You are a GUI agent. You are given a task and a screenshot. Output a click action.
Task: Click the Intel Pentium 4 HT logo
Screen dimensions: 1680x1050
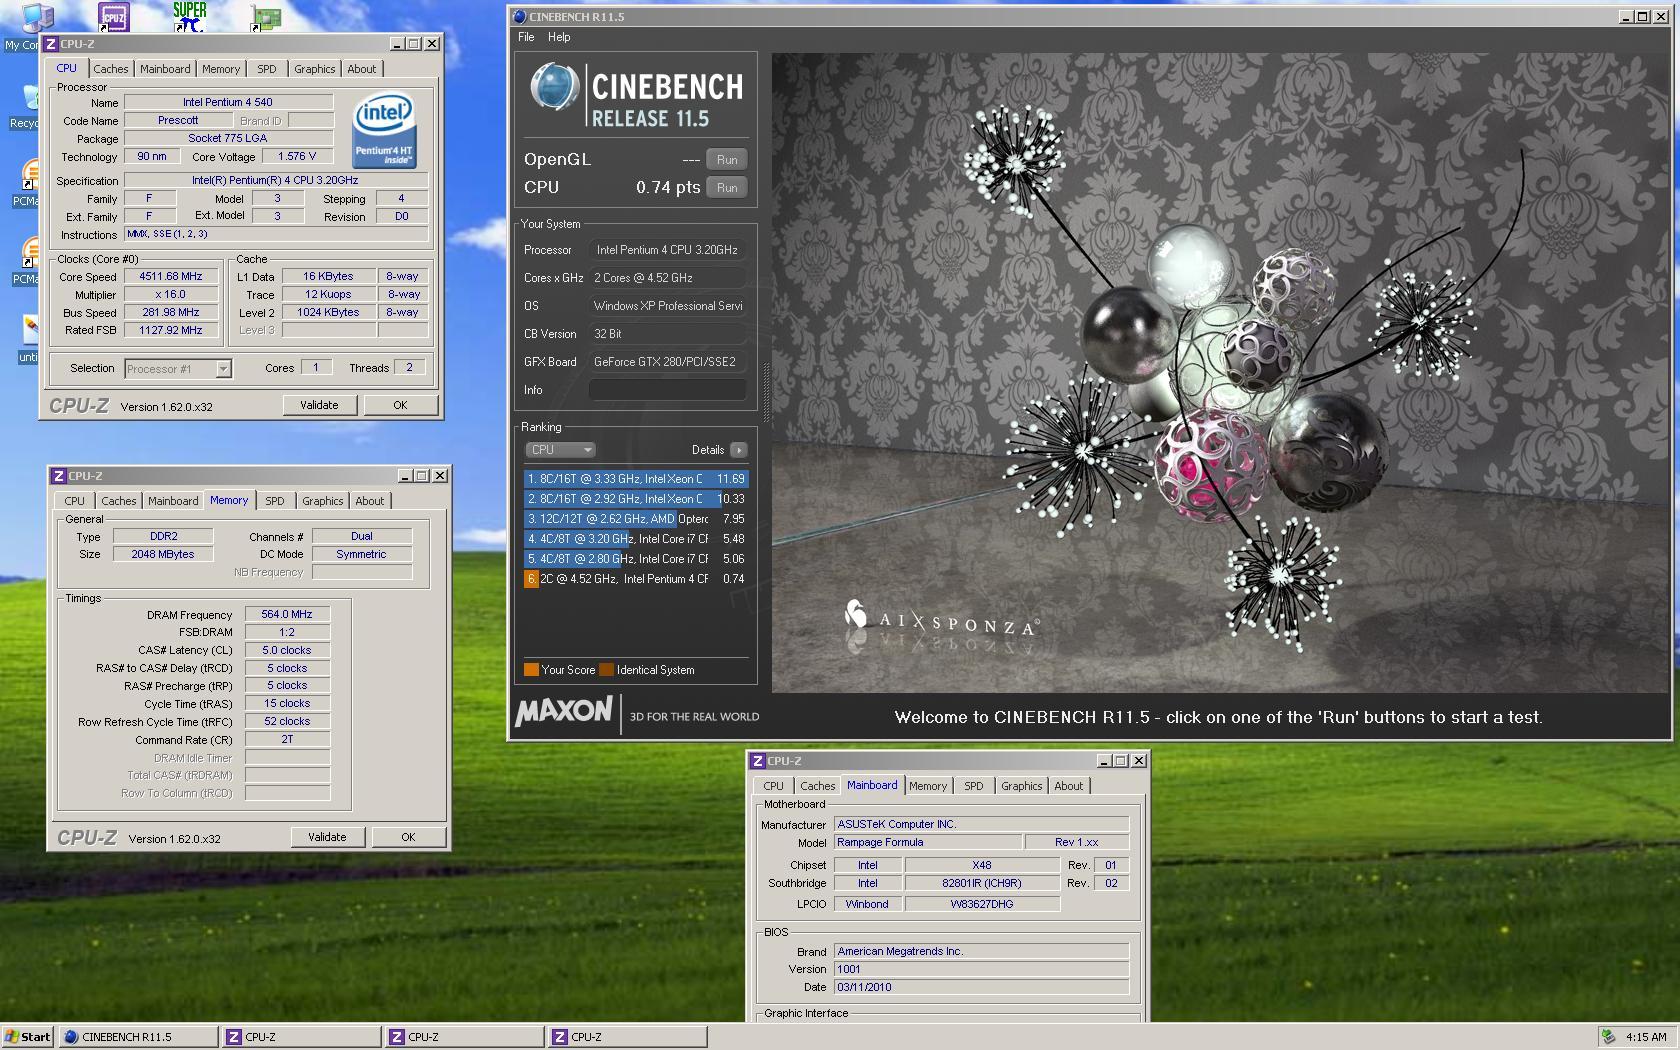click(x=384, y=131)
